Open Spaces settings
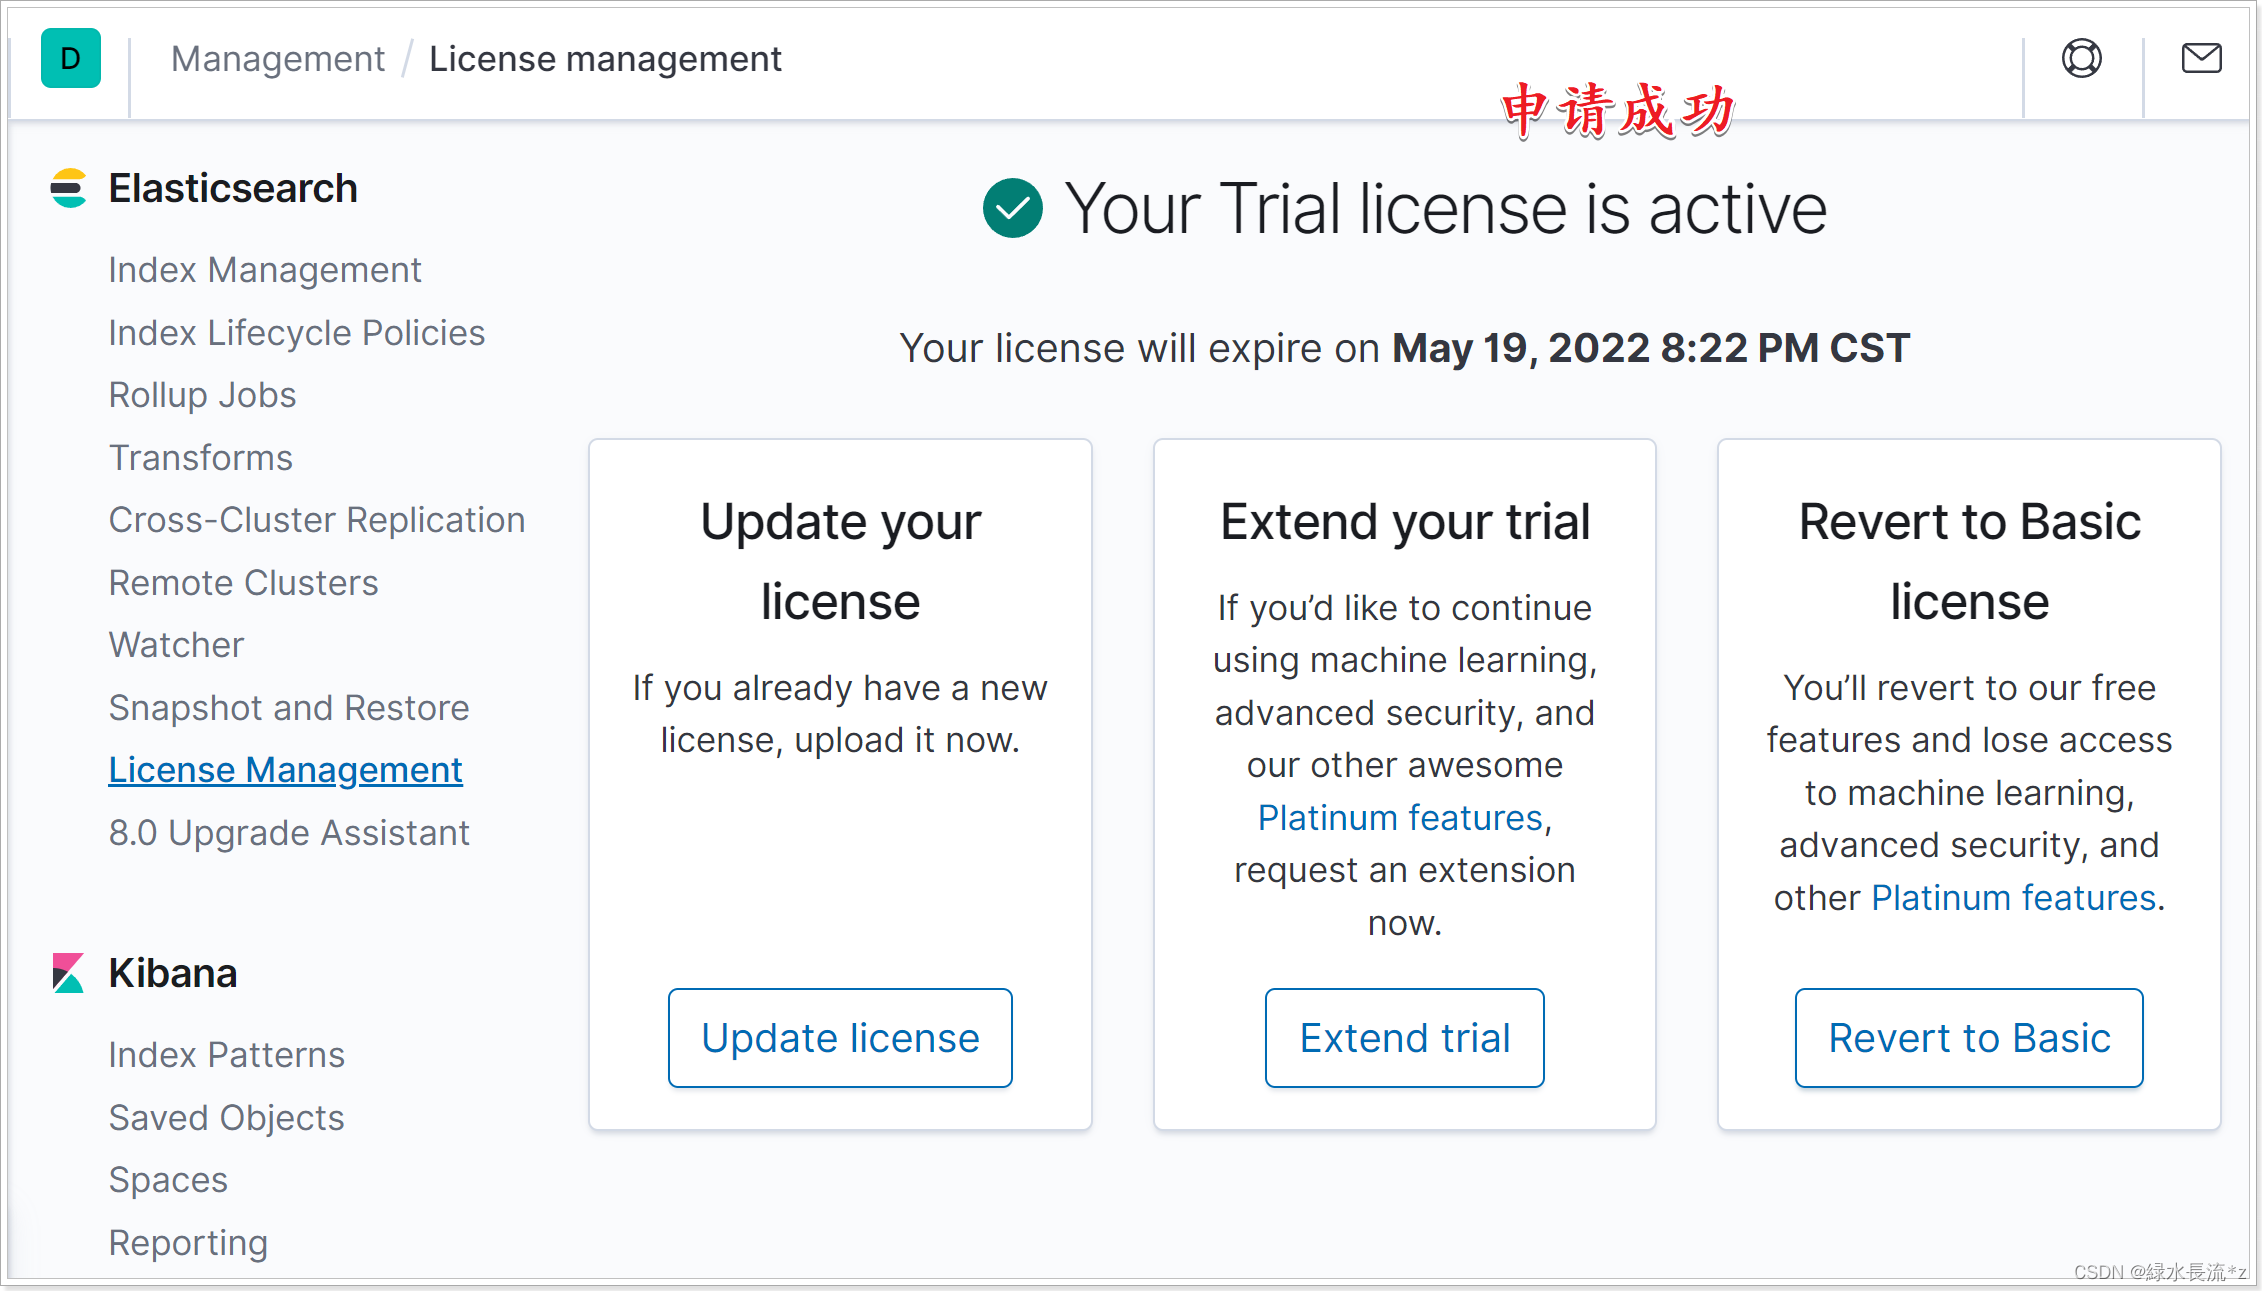The height and width of the screenshot is (1291, 2262). [168, 1180]
